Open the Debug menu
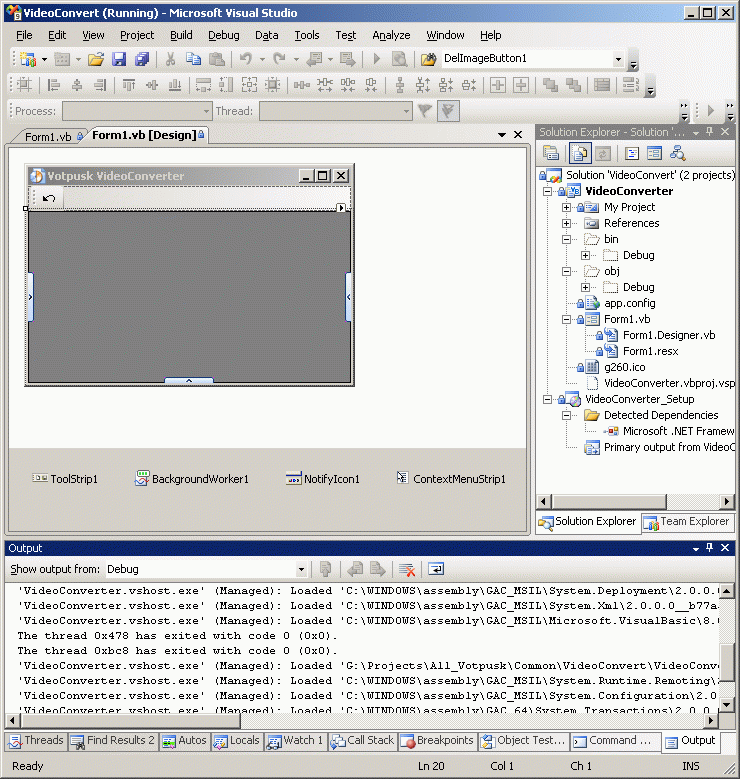Viewport: 740px width, 779px height. [x=224, y=35]
